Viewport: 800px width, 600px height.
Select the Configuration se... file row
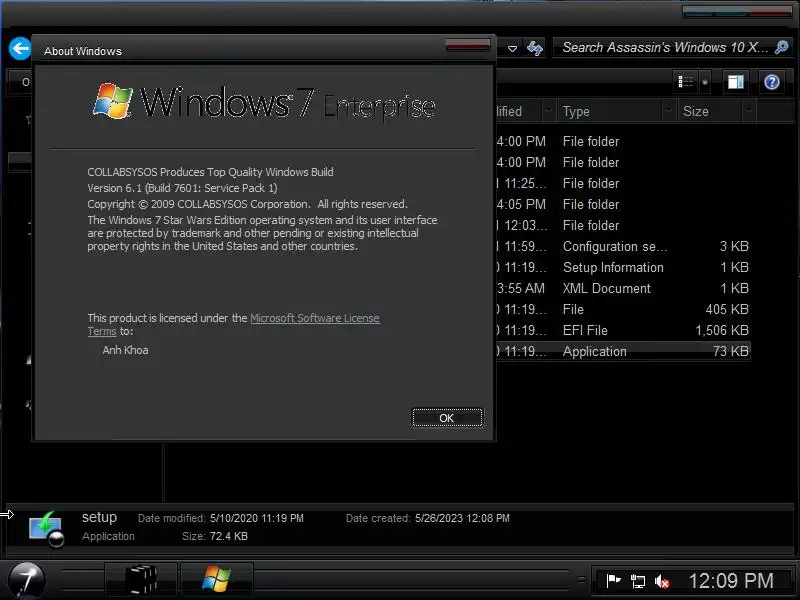tap(622, 246)
